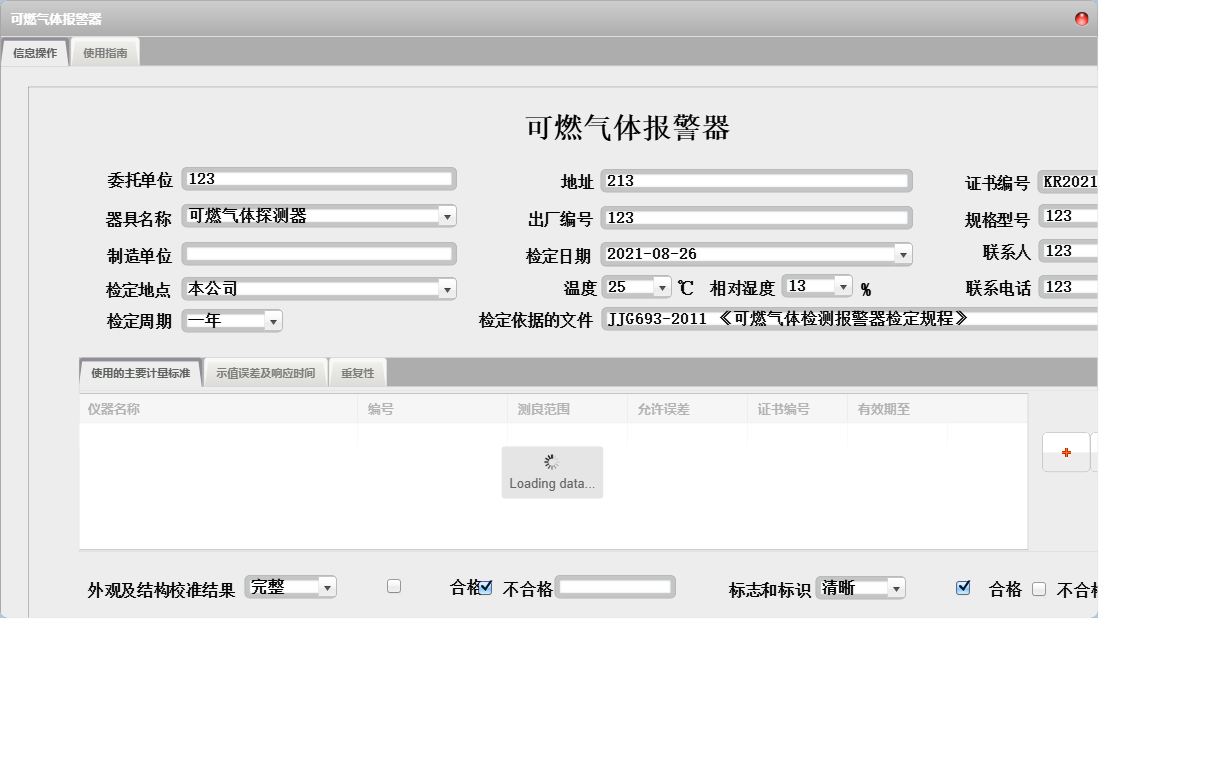Toggle the empty checkbox before 合格
This screenshot has width=1230, height=767.
coord(393,586)
